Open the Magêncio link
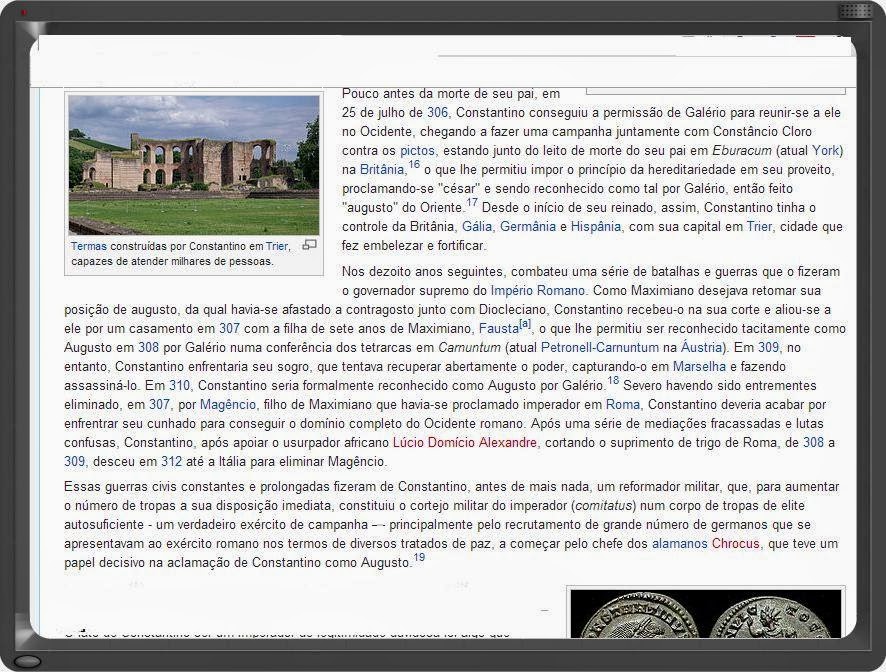This screenshot has width=886, height=672. click(x=228, y=405)
